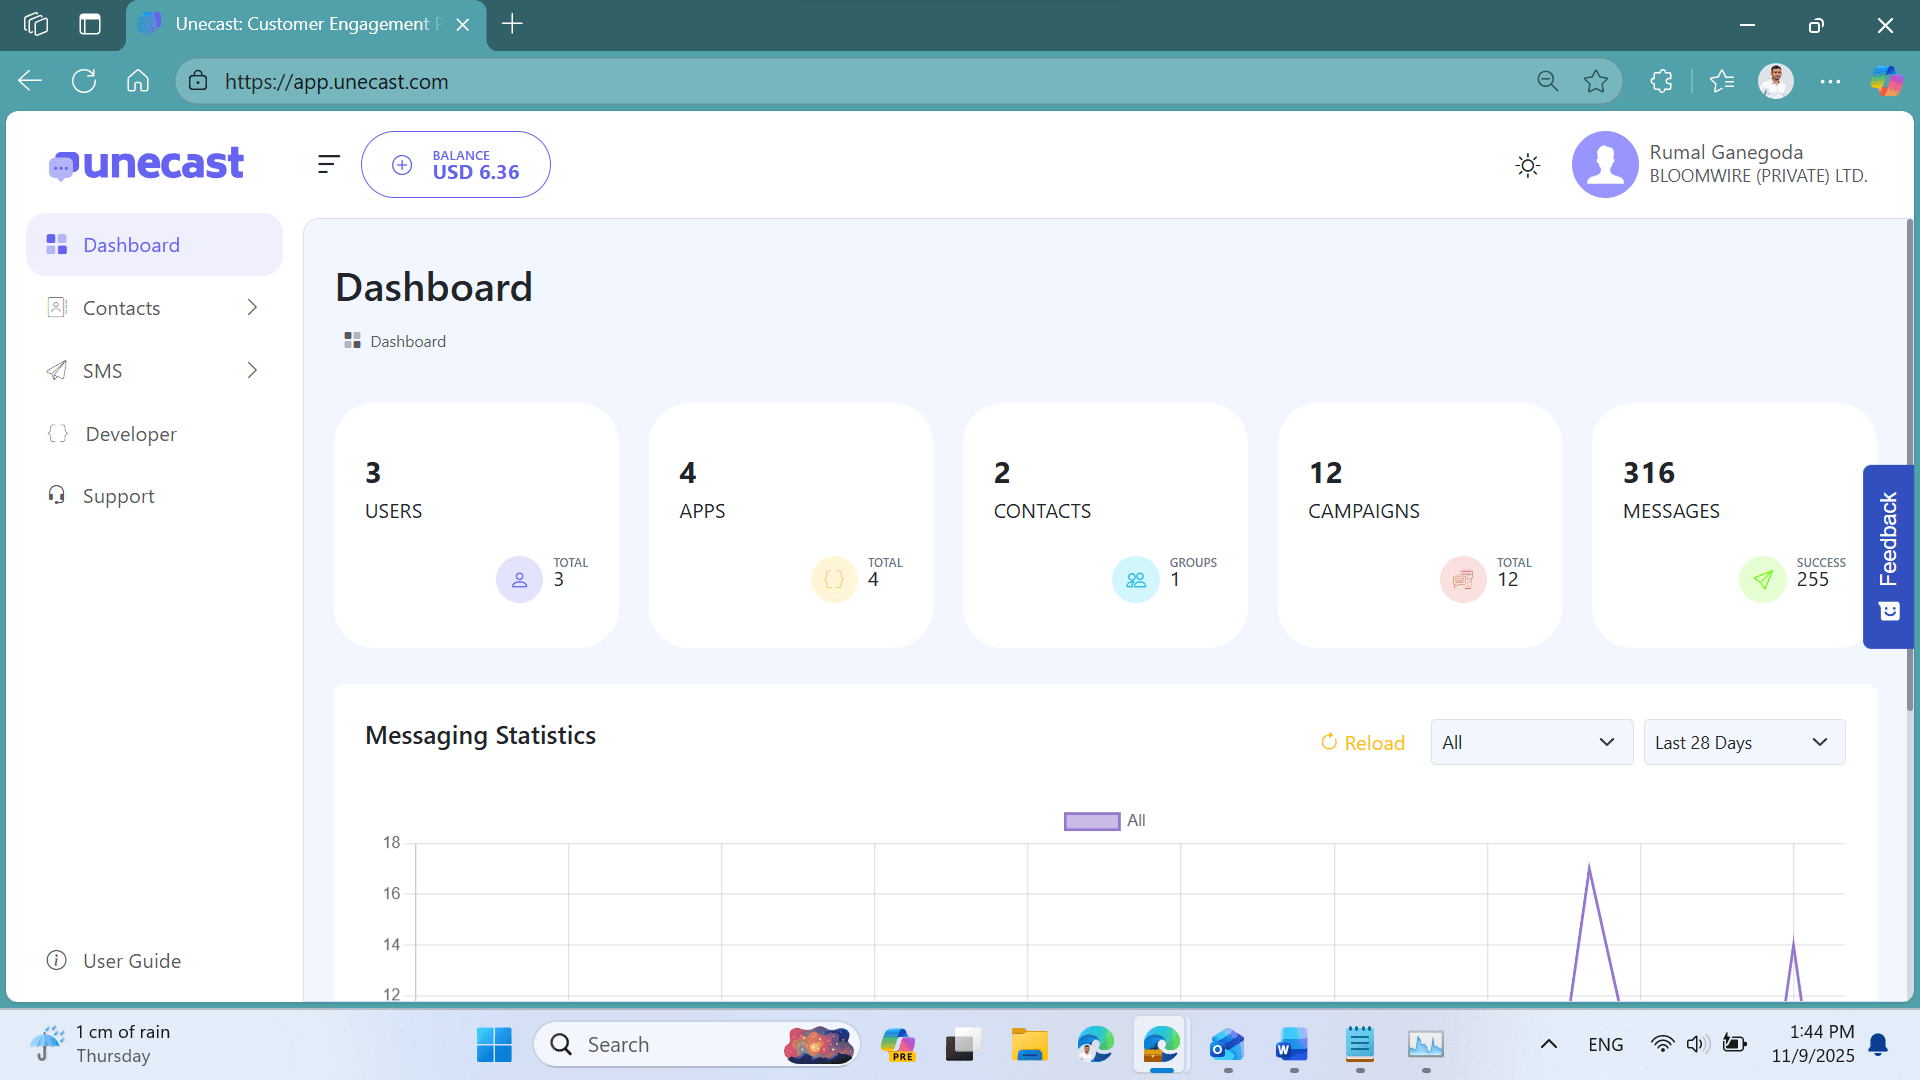Toggle the 'All' legend series in chart
Image resolution: width=1920 pixels, height=1080 pixels.
1092,821
